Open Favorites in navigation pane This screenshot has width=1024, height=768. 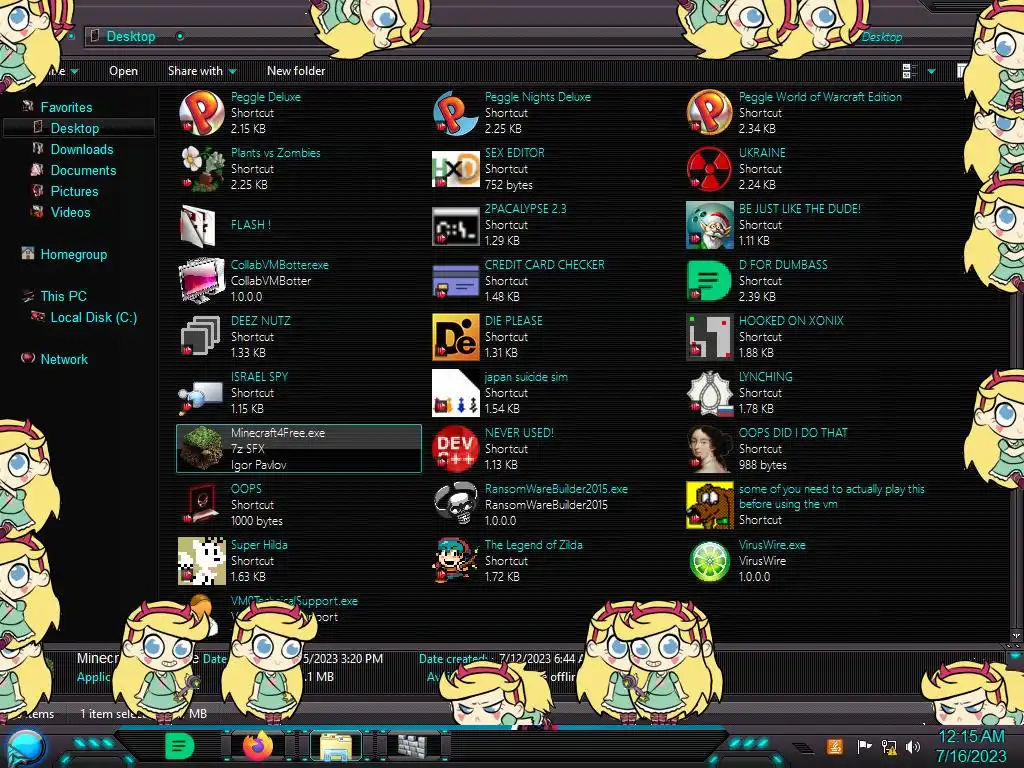coord(66,107)
